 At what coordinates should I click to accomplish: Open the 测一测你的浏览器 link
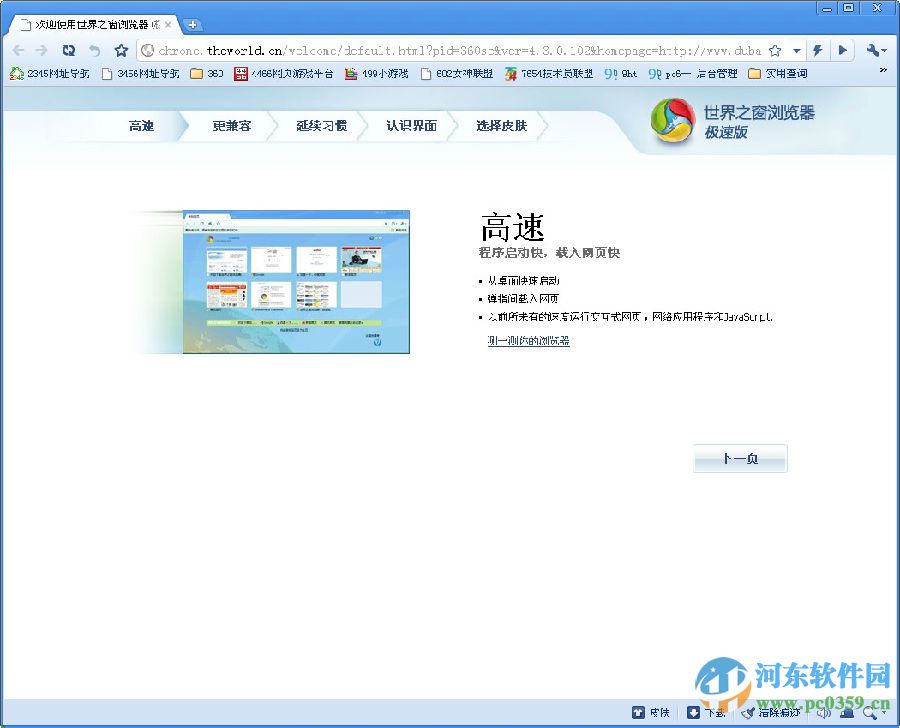527,340
